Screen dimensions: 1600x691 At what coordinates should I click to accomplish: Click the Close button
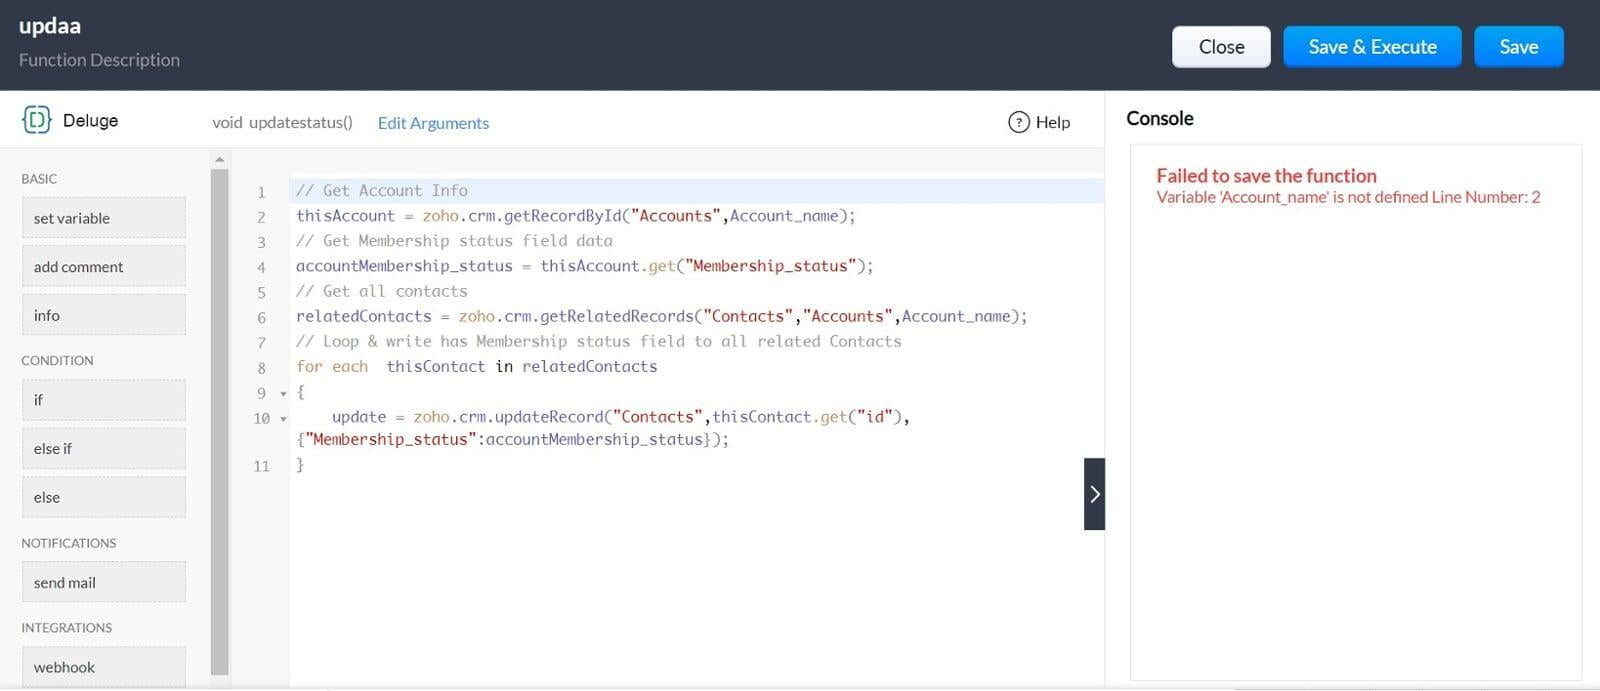click(1221, 47)
